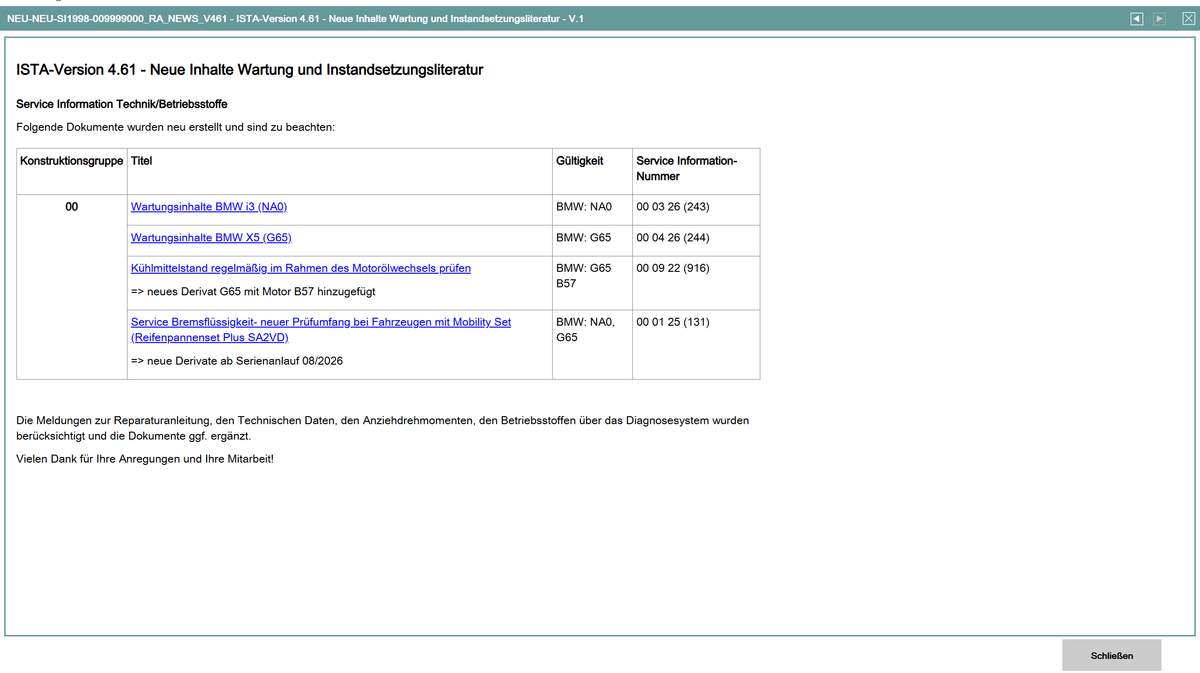
Task: Click the service number 00 03 26 (243)
Action: 673,207
